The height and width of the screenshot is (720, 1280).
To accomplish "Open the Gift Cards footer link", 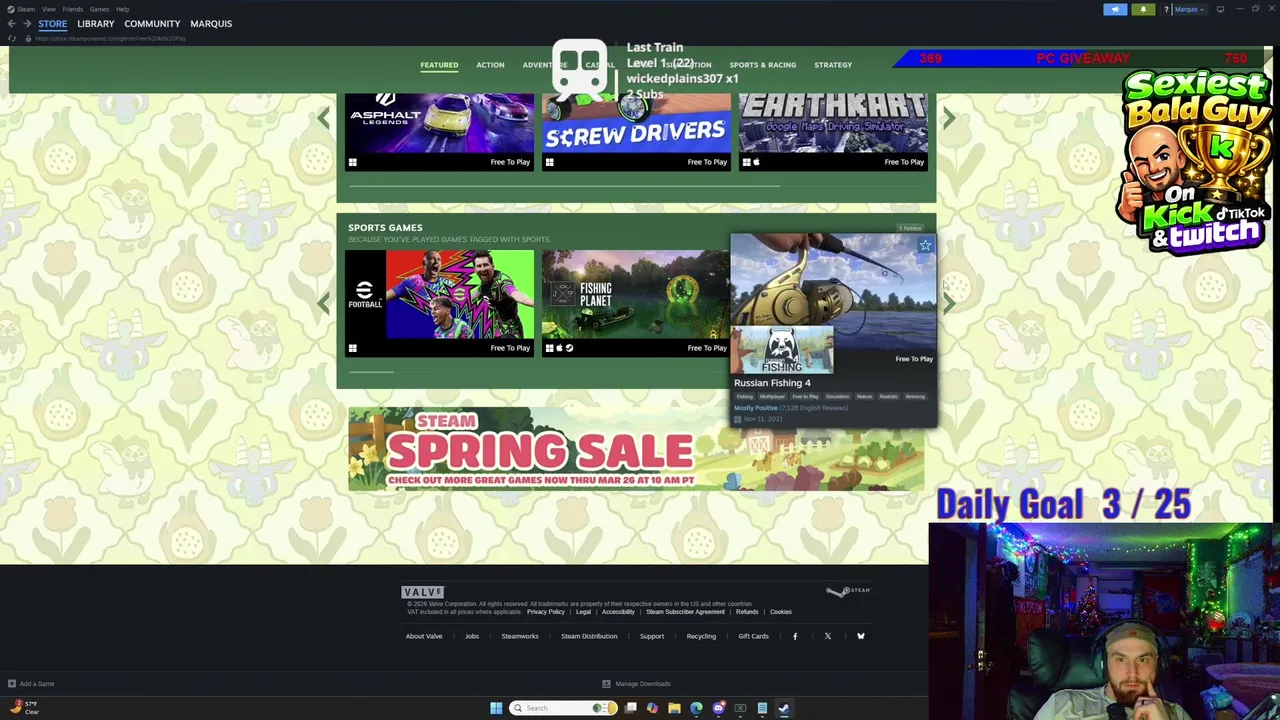I will [754, 636].
